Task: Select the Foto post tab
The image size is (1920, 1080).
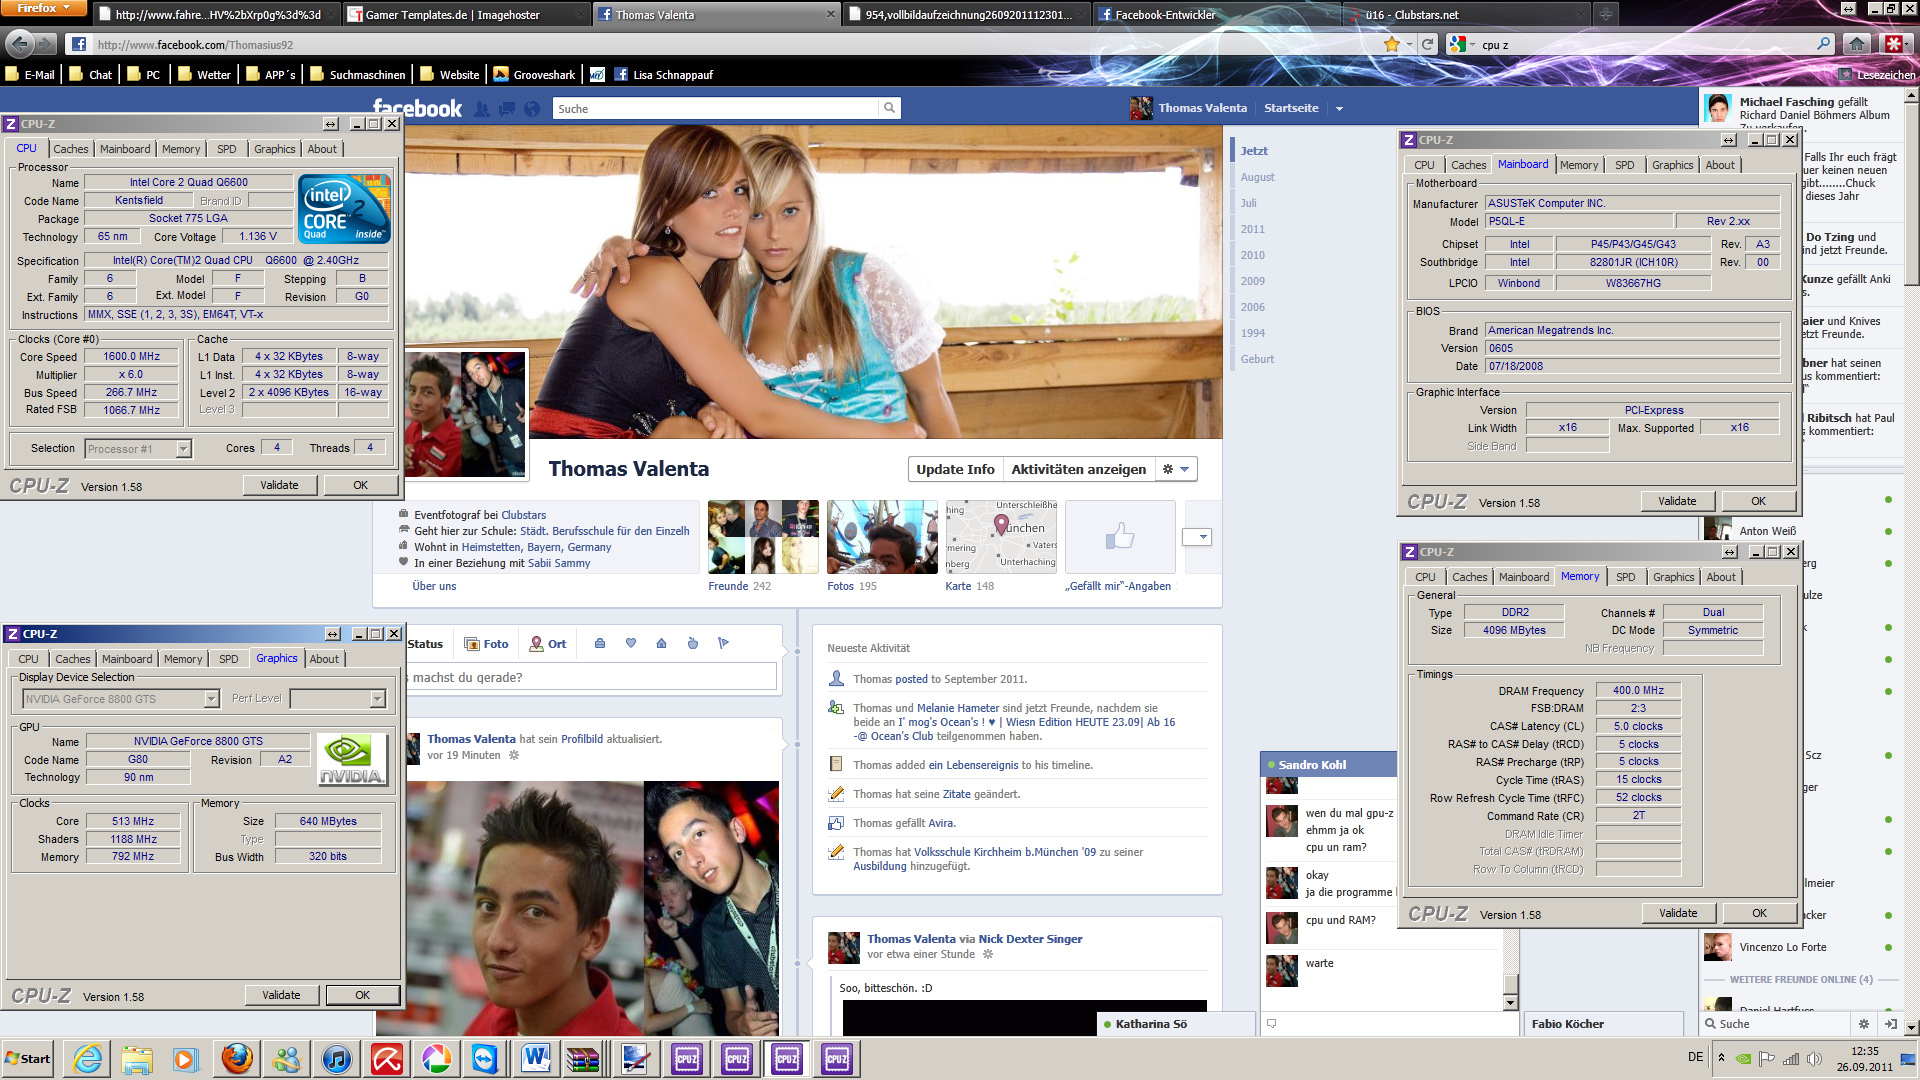Action: pos(487,644)
